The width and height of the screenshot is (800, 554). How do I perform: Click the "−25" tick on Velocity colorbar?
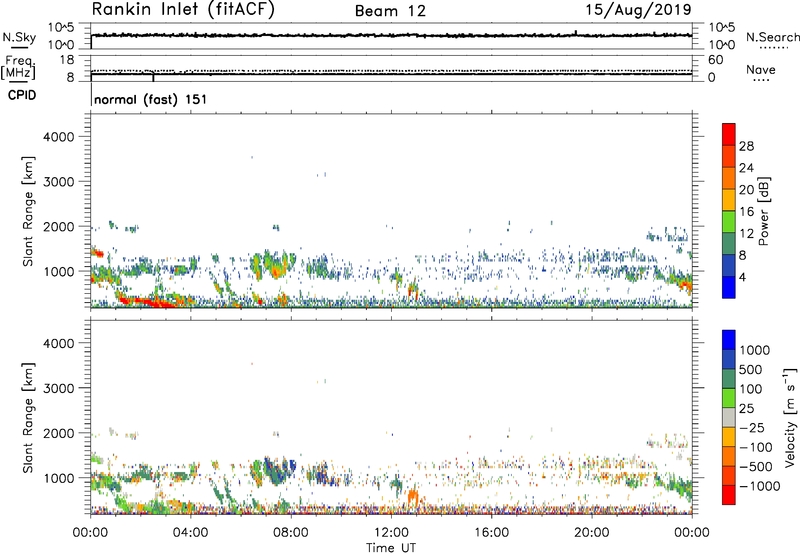pos(752,427)
